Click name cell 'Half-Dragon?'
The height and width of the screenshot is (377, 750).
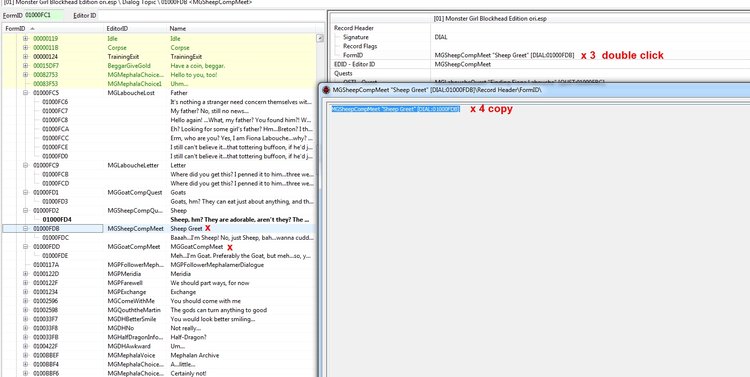189,337
